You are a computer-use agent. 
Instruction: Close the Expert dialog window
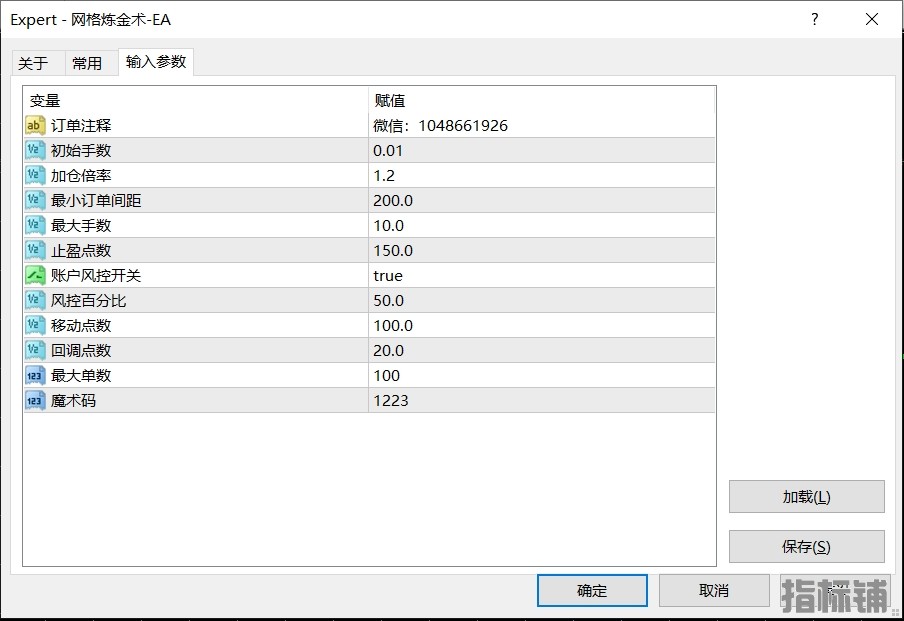point(872,20)
